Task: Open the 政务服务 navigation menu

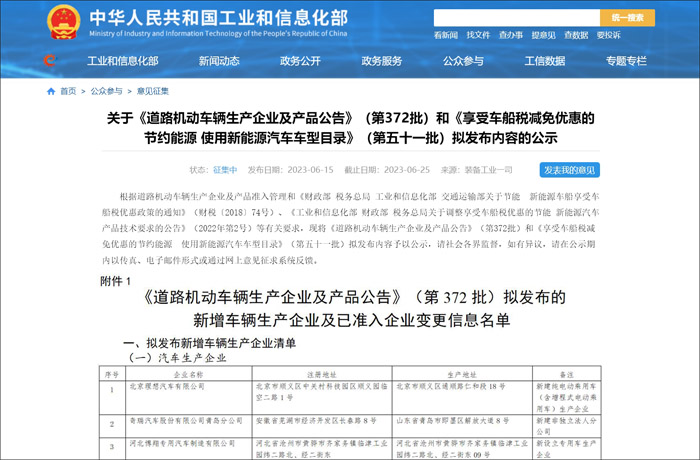Action: [382, 61]
